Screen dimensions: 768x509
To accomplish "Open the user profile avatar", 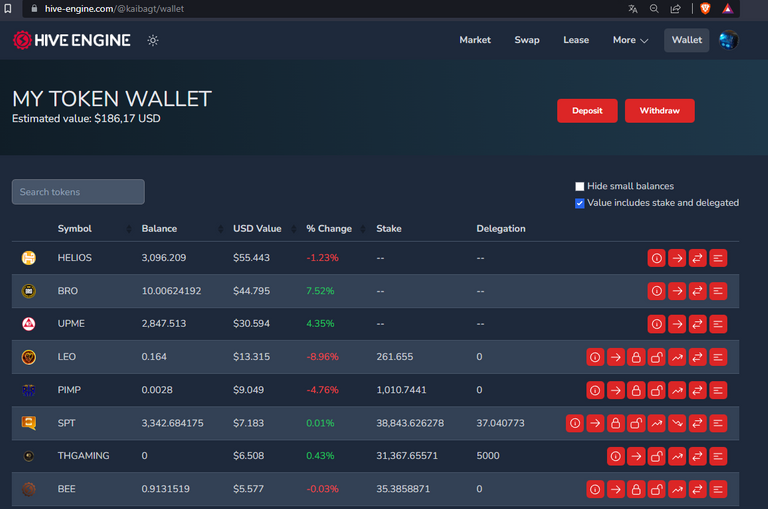I will point(728,40).
